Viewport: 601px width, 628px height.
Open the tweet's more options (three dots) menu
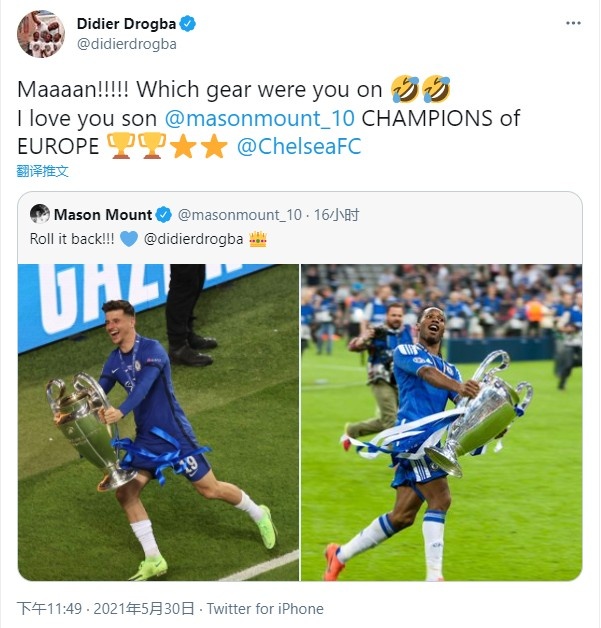point(572,23)
